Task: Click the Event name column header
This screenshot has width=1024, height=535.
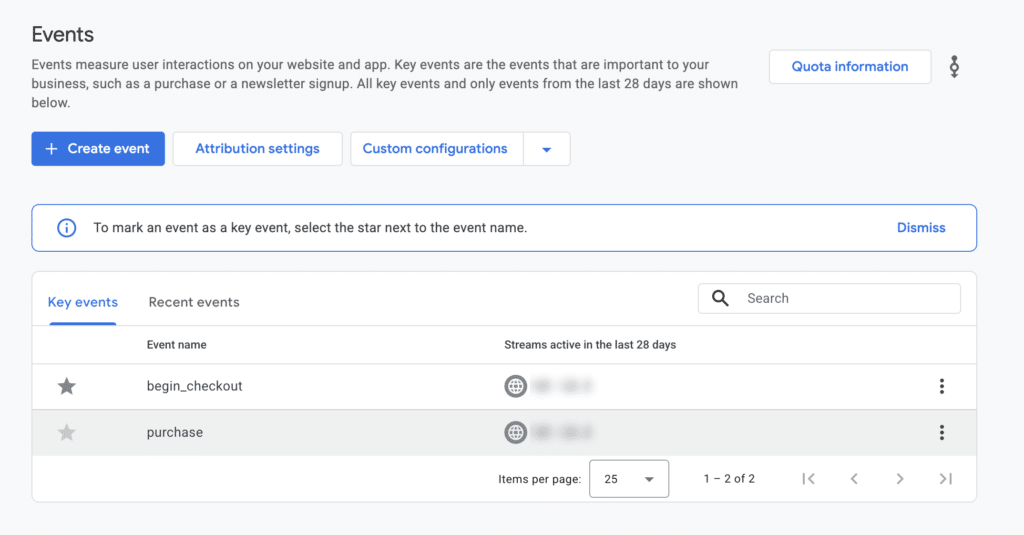Action: (x=176, y=345)
